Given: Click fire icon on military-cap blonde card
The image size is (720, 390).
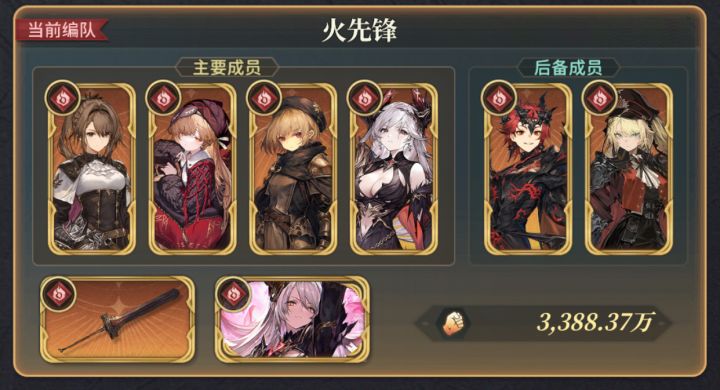Looking at the screenshot, I should click(x=600, y=99).
